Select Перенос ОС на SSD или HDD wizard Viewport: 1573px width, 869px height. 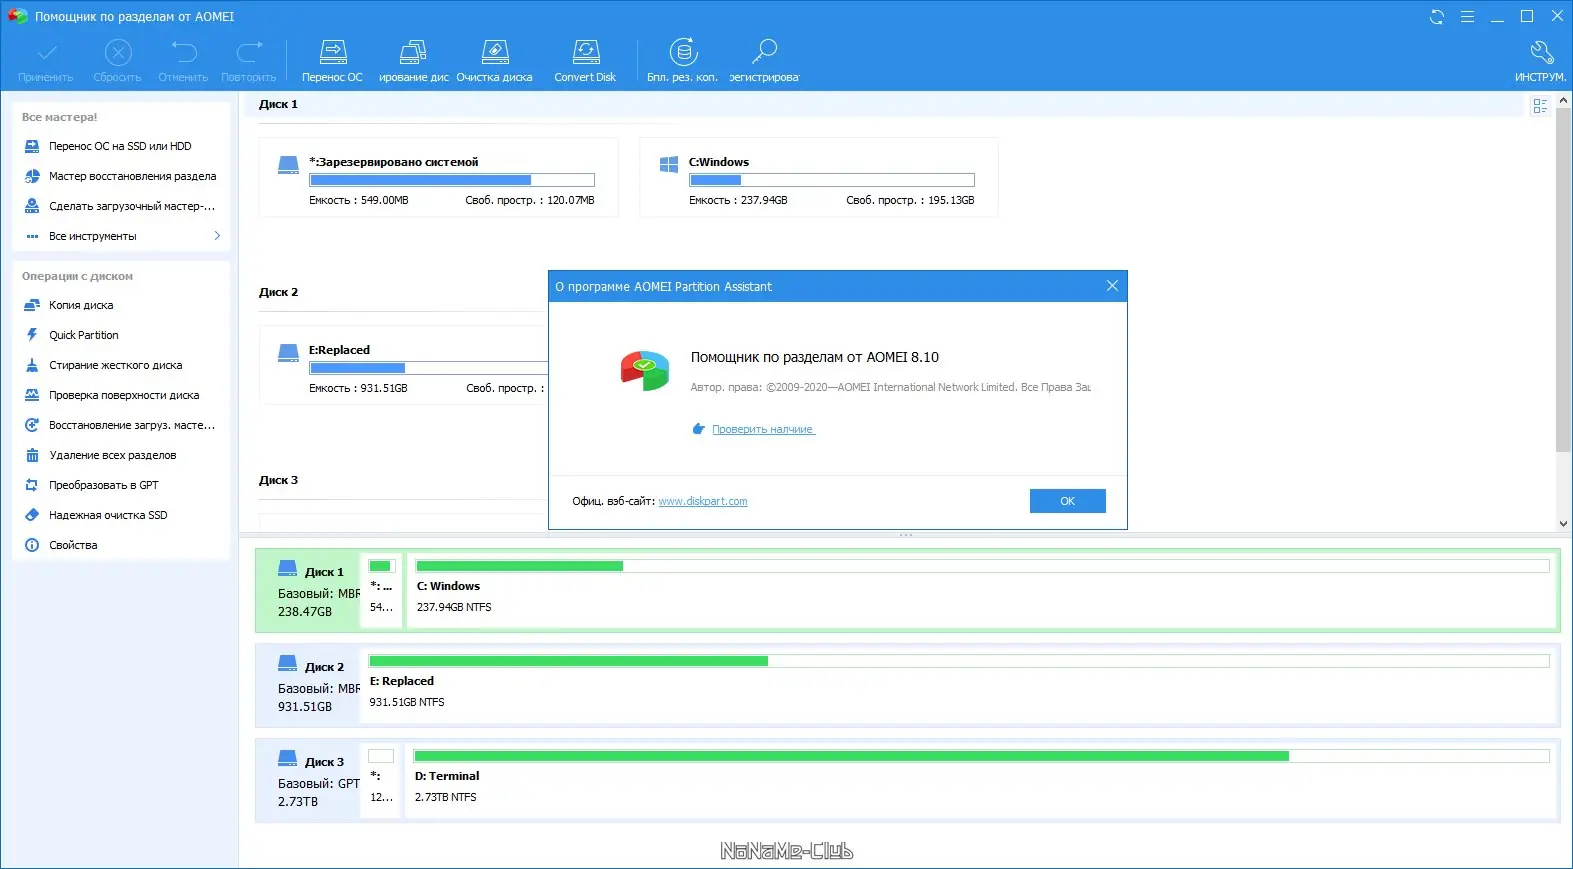(121, 146)
